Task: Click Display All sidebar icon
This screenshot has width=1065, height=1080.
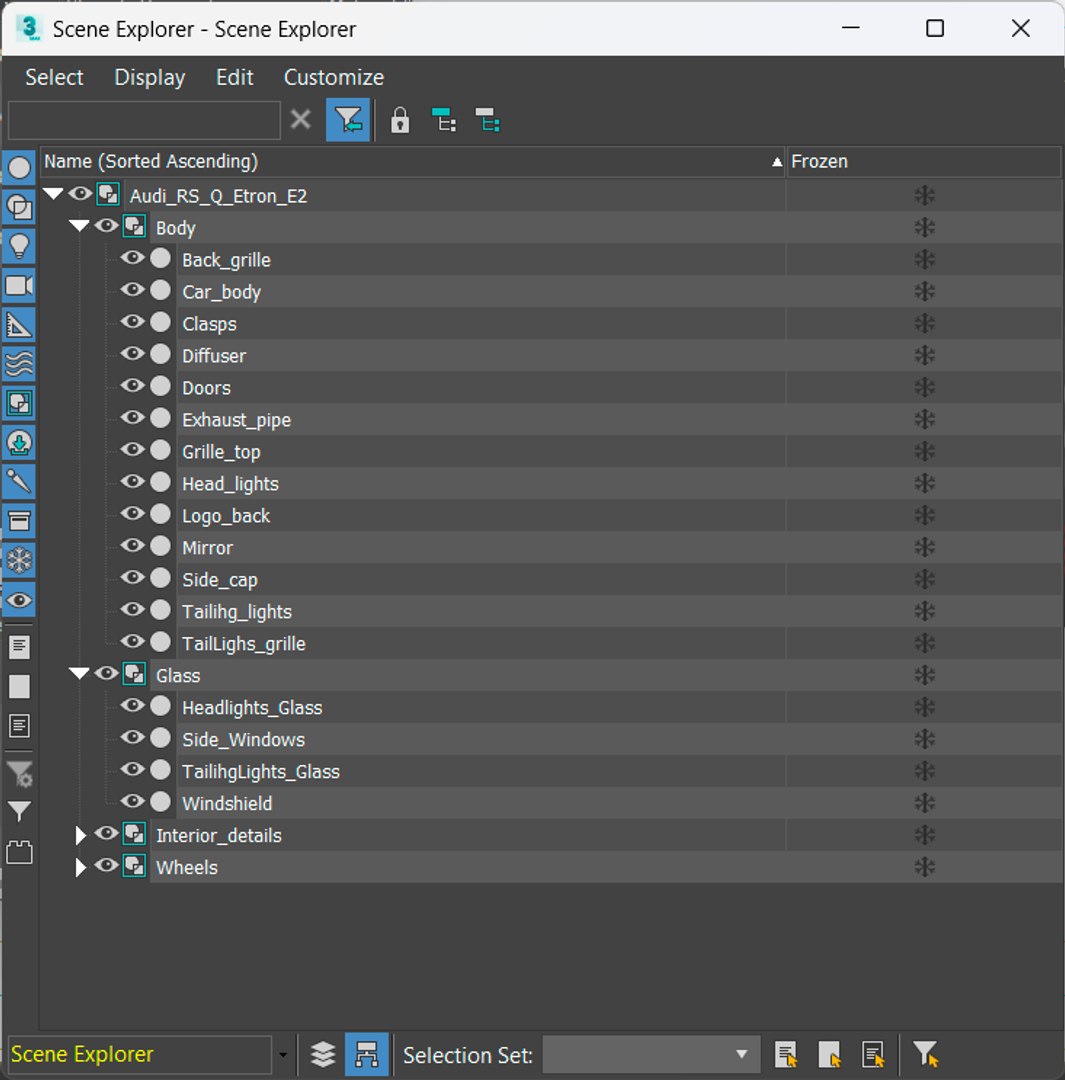Action: coord(19,646)
